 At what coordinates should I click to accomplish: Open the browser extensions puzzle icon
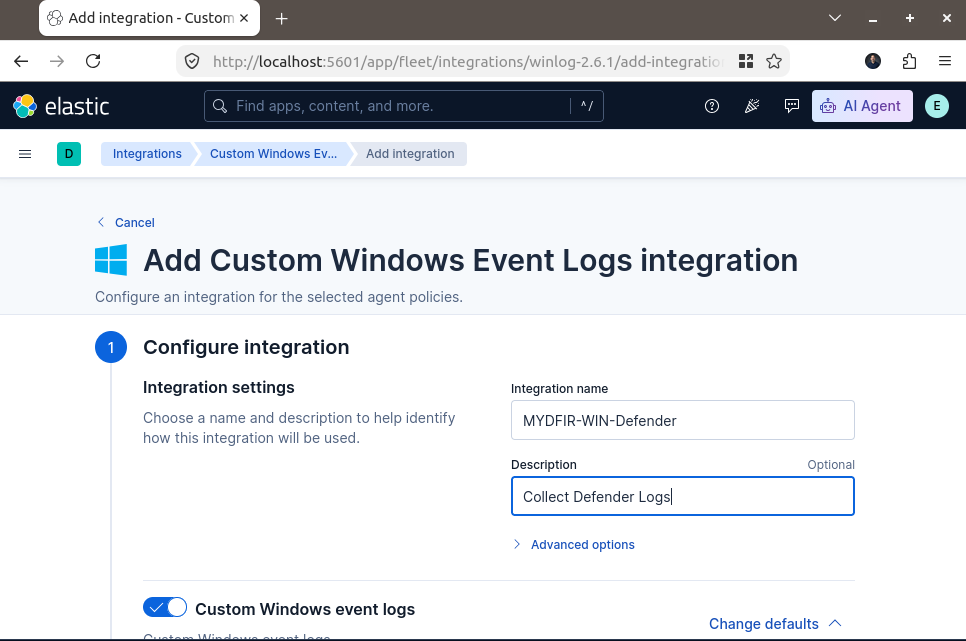point(909,61)
